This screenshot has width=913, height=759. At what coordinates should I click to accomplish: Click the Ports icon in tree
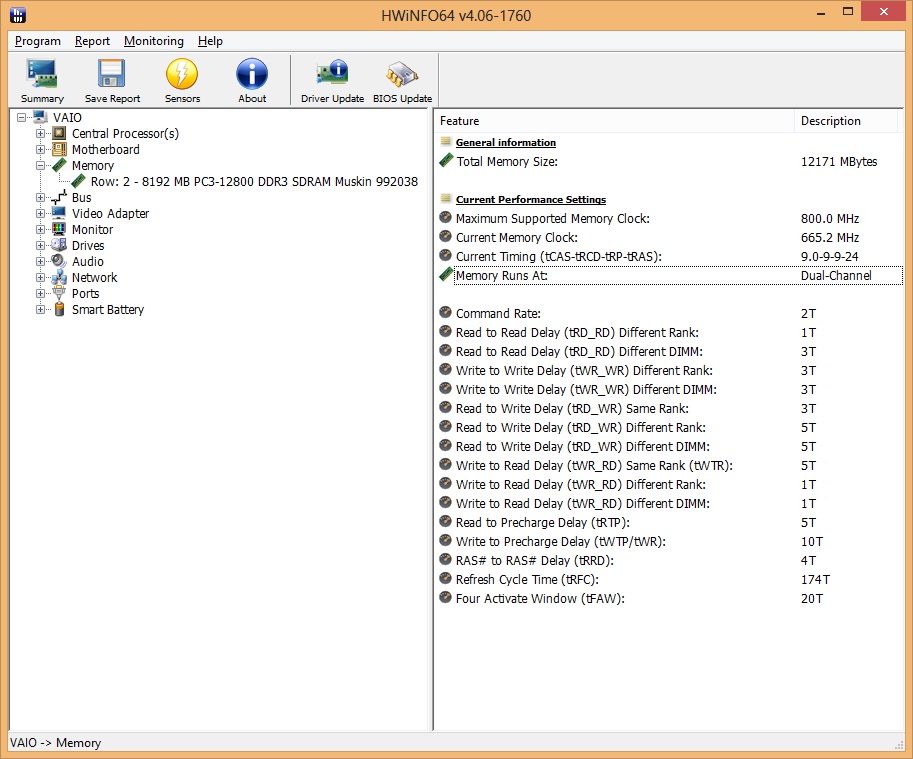59,293
